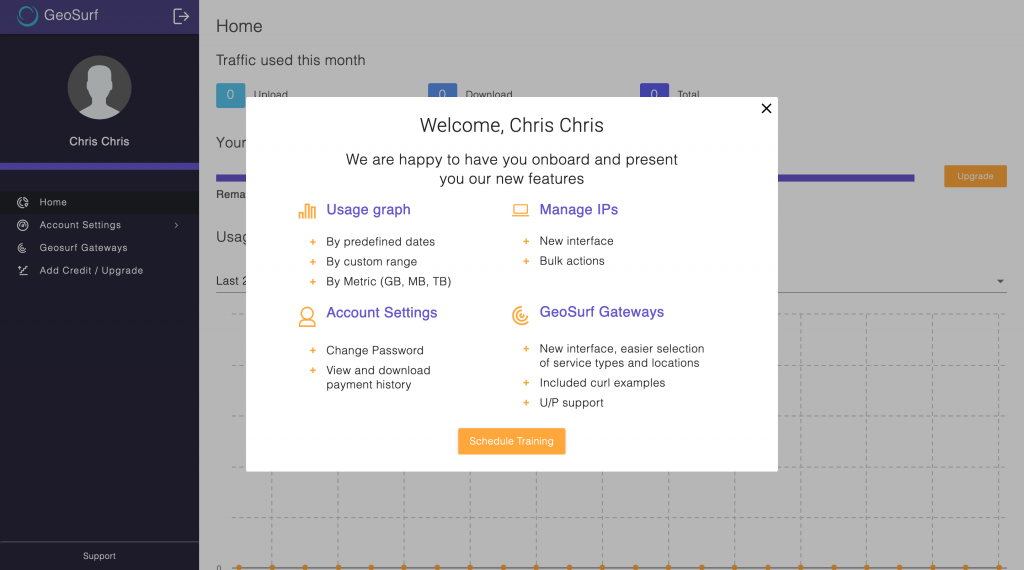Screen dimensions: 1024x570
Task: Click the bar chart Usage graph icon
Action: point(307,210)
